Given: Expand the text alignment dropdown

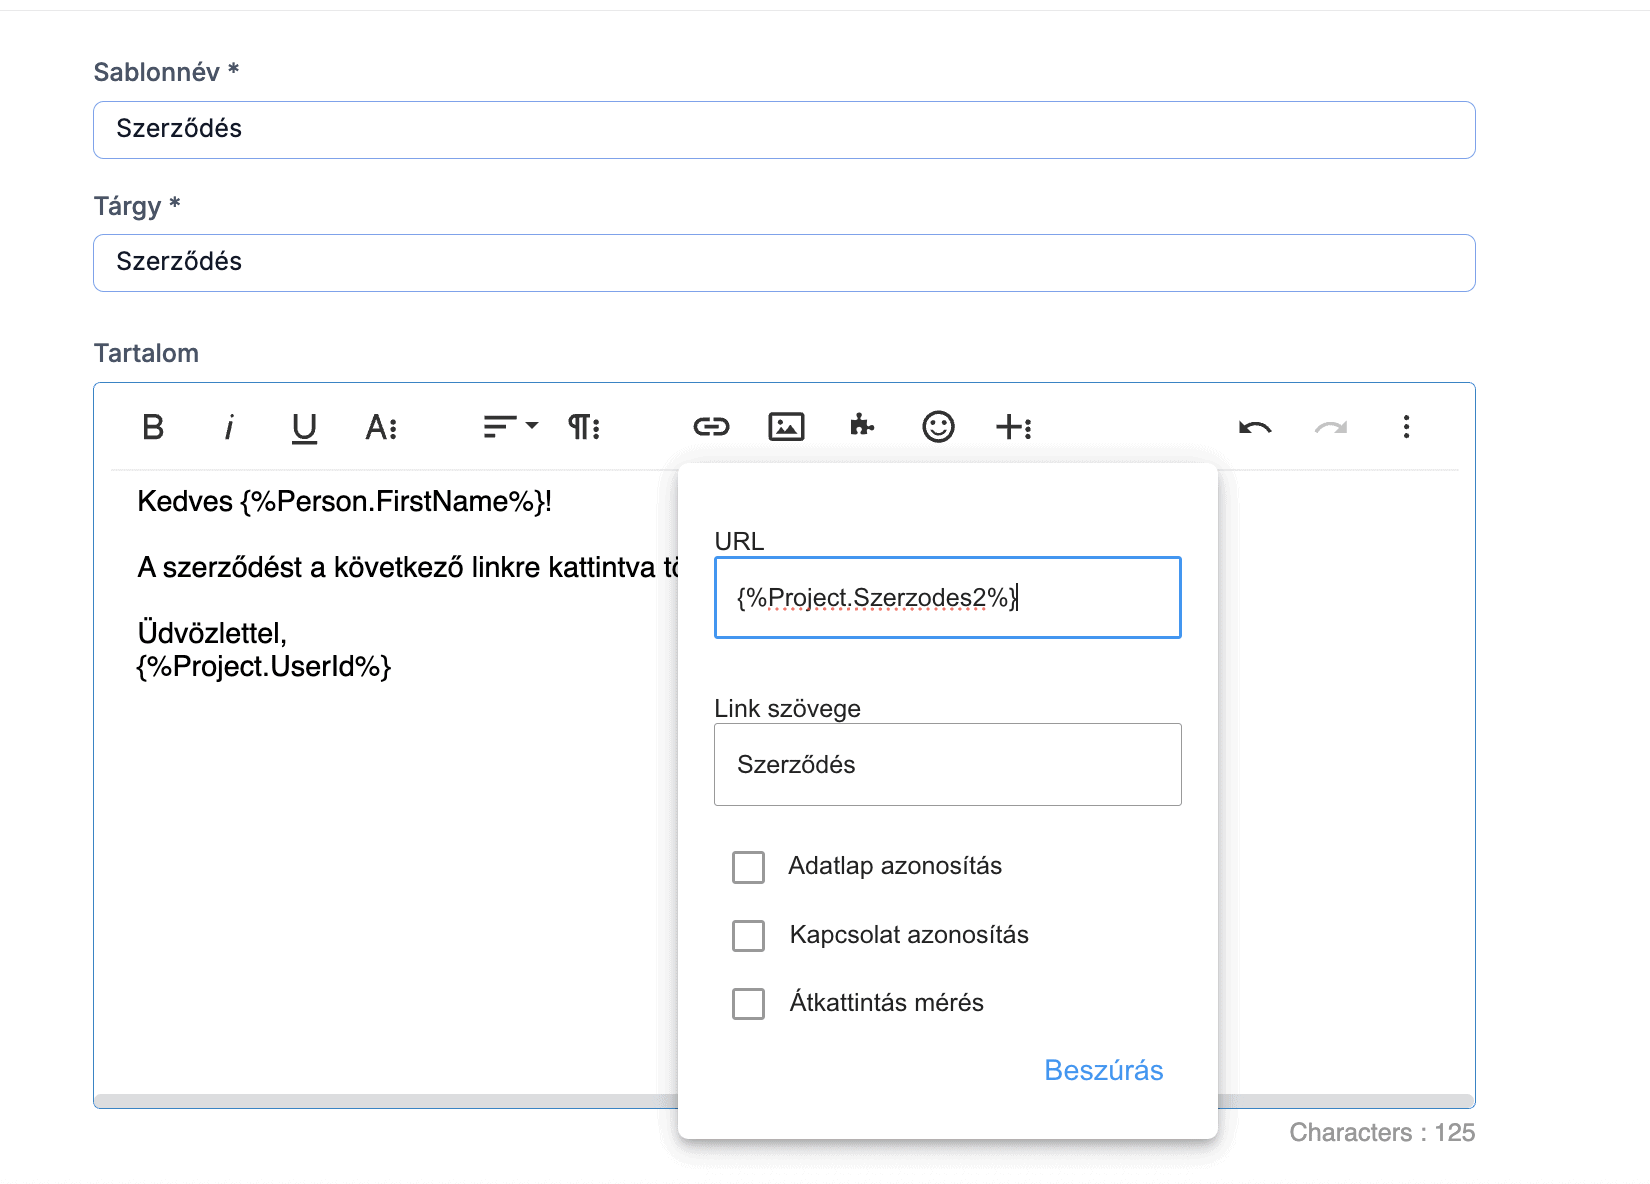Looking at the screenshot, I should (510, 427).
